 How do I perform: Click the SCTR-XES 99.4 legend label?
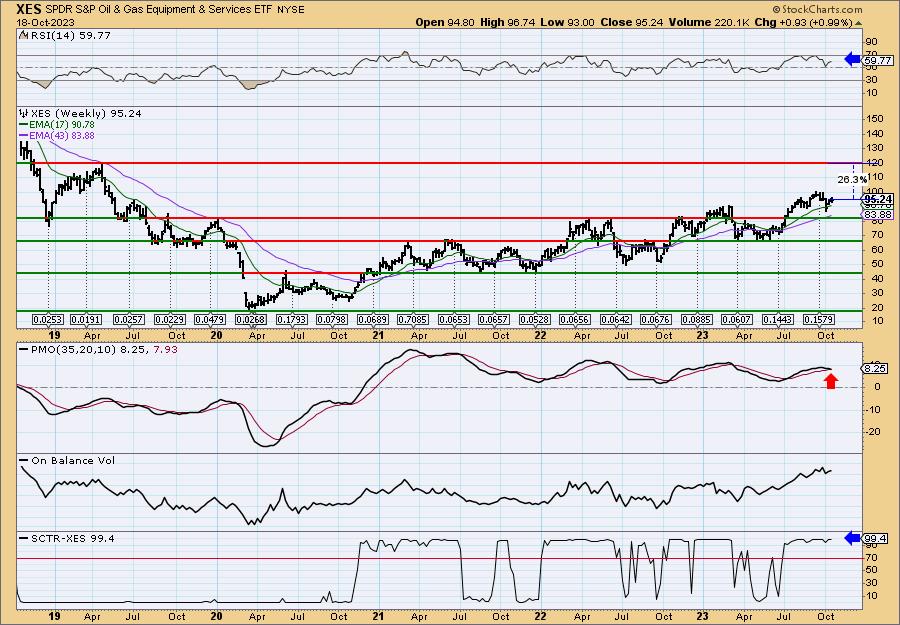(x=72, y=538)
